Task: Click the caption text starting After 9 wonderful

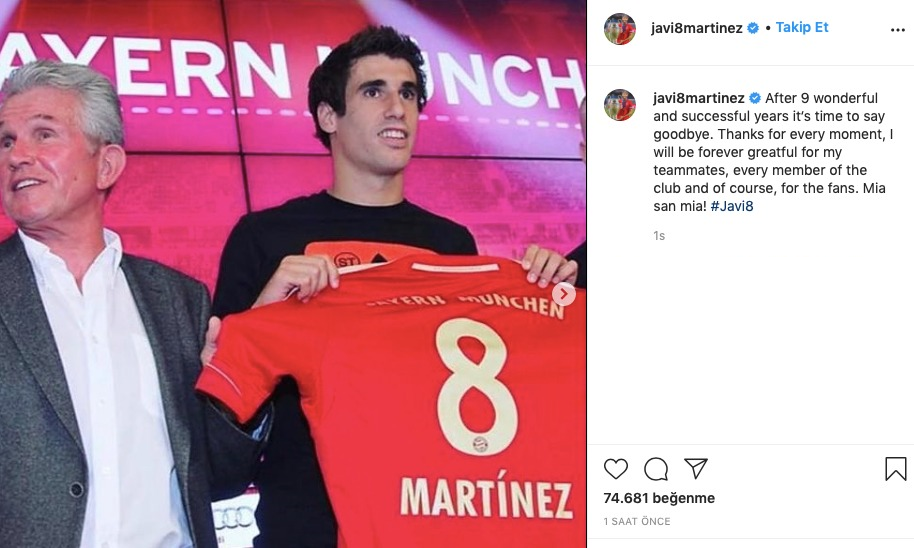Action: coord(772,152)
